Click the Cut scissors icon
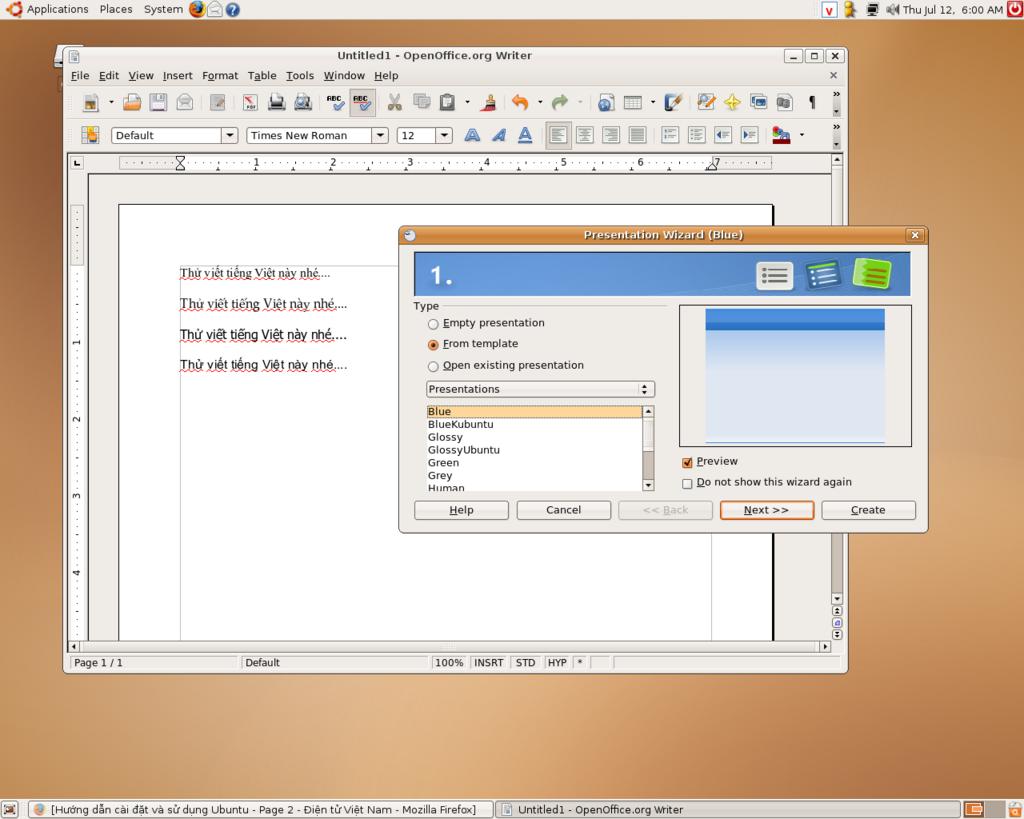Screen dimensions: 1024x819 pyautogui.click(x=394, y=102)
